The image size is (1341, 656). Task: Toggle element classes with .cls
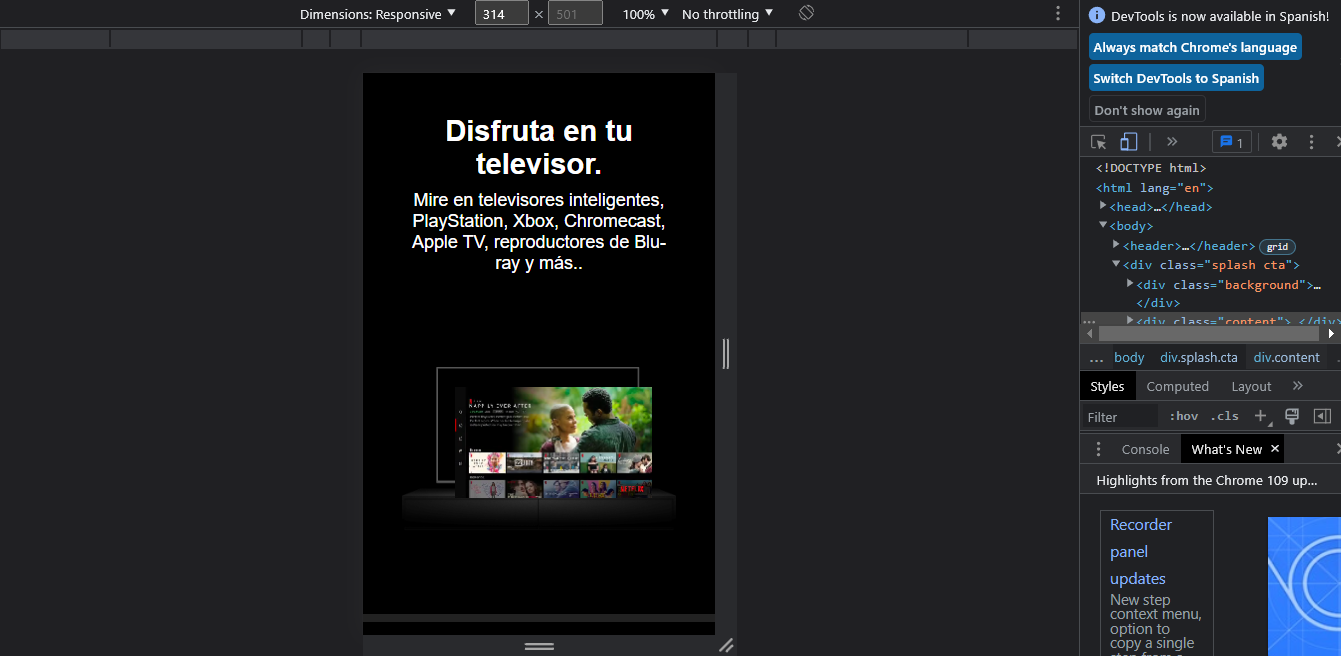(1224, 416)
